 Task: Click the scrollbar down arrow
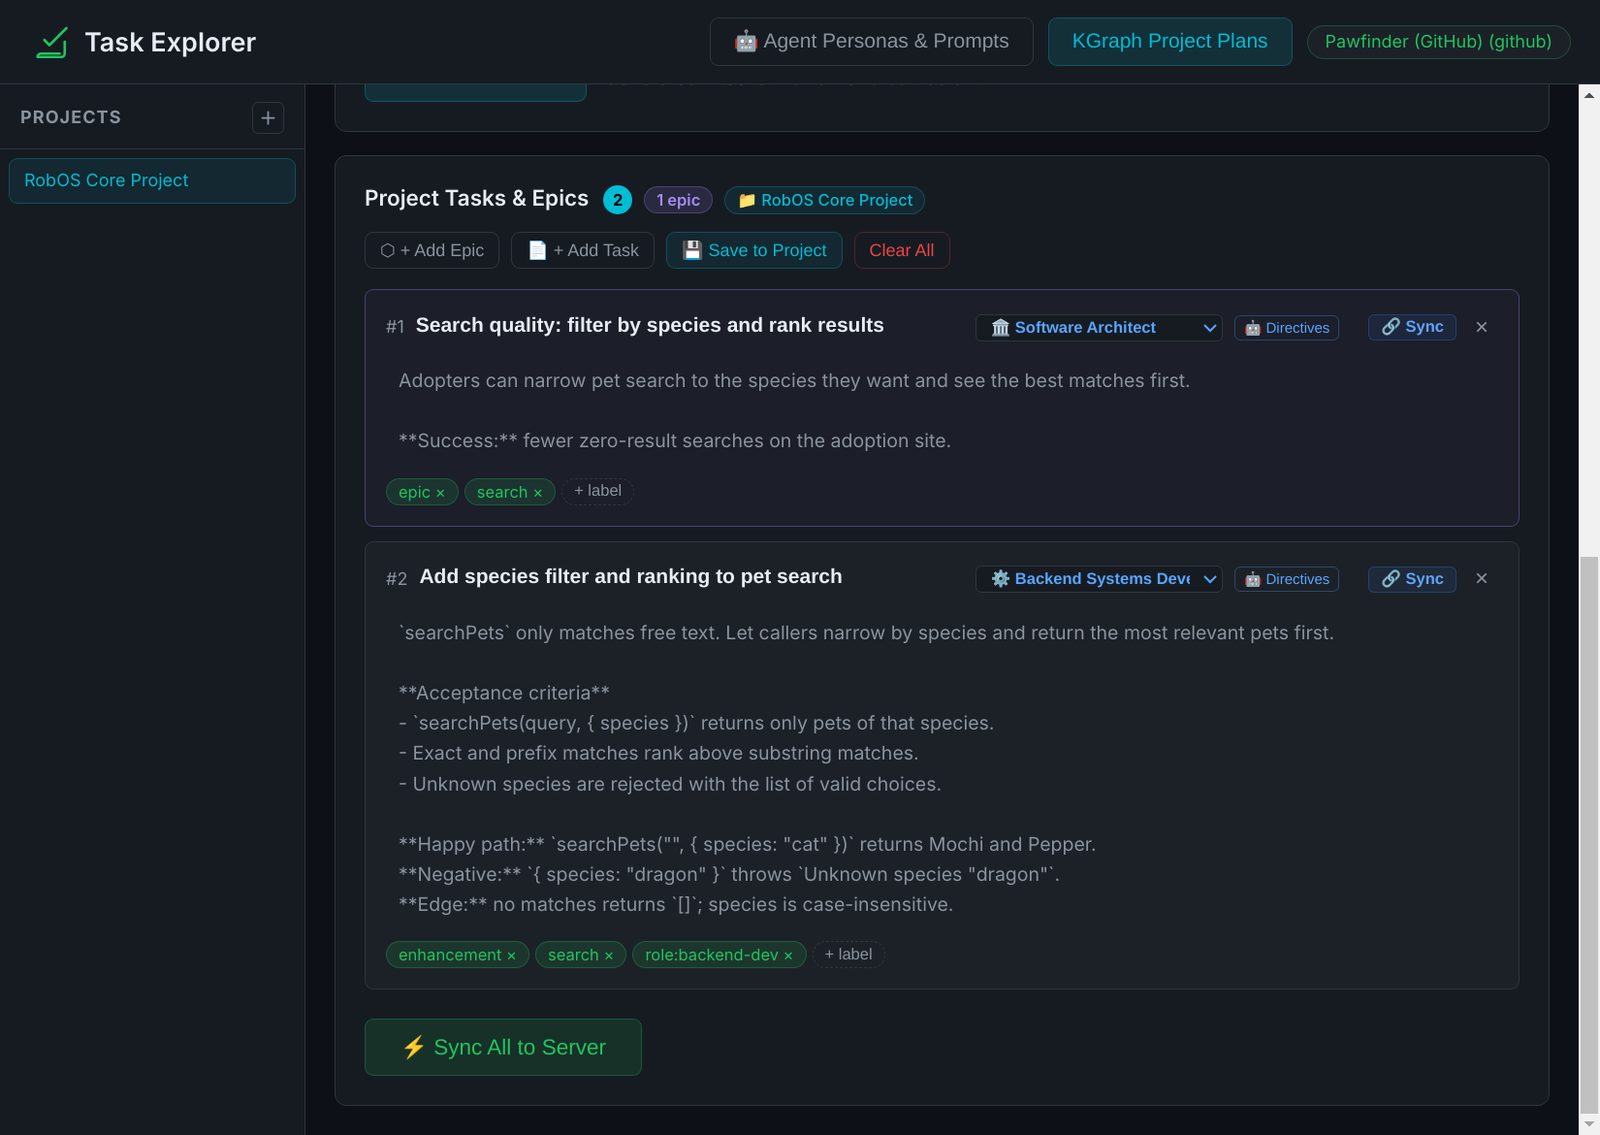(1589, 1124)
